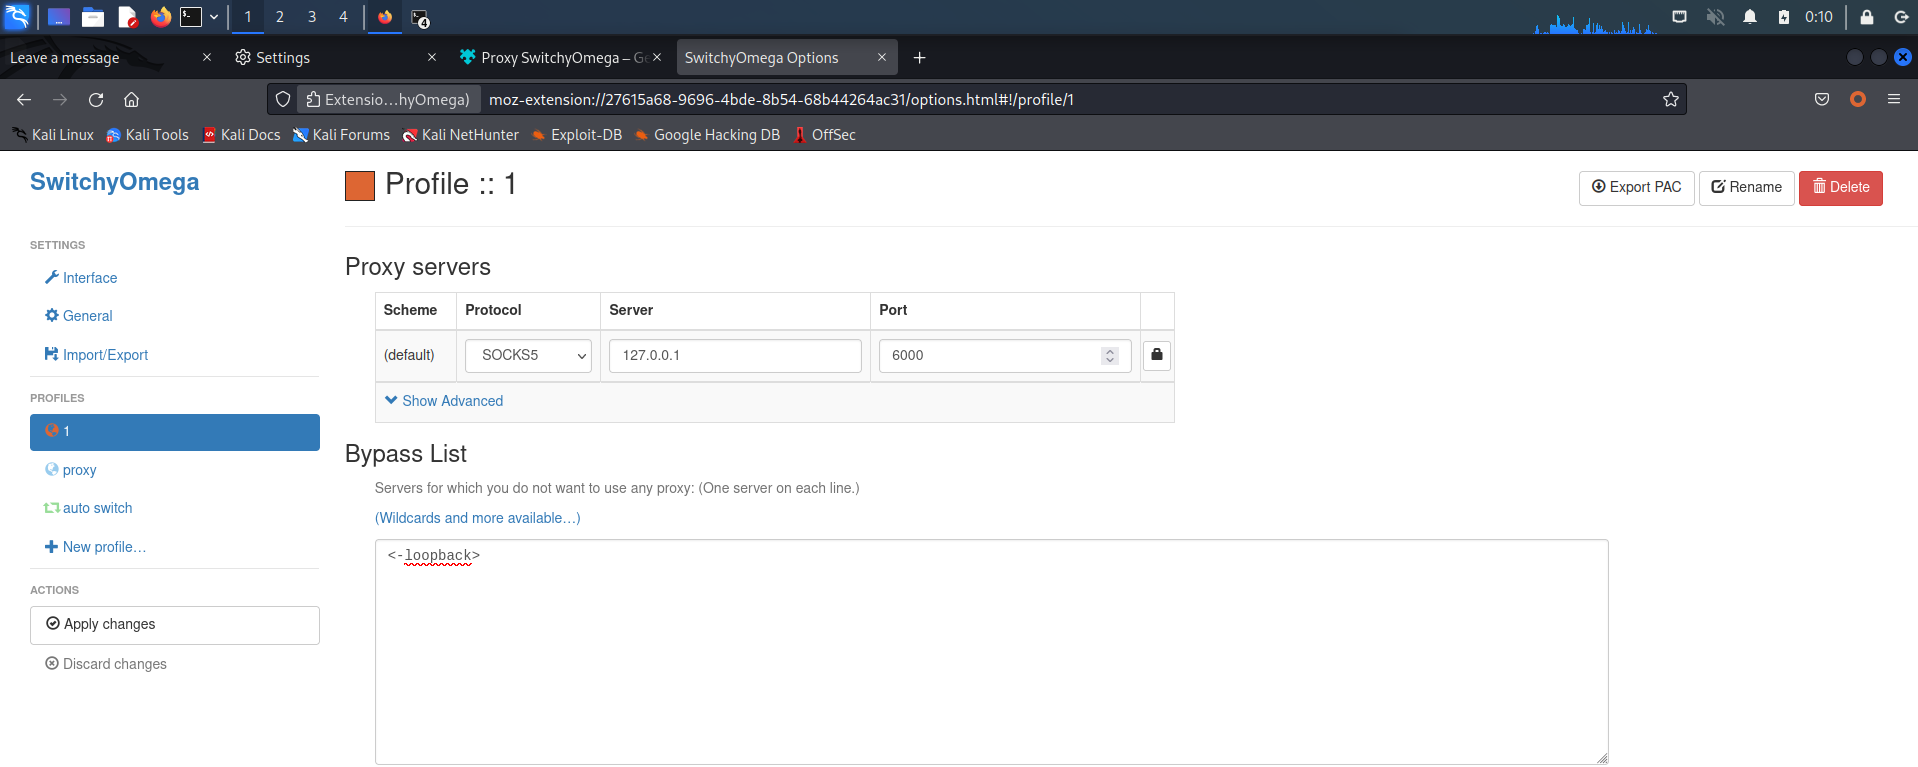Bookmark this page with the star
This screenshot has height=767, width=1918.
[x=1671, y=100]
